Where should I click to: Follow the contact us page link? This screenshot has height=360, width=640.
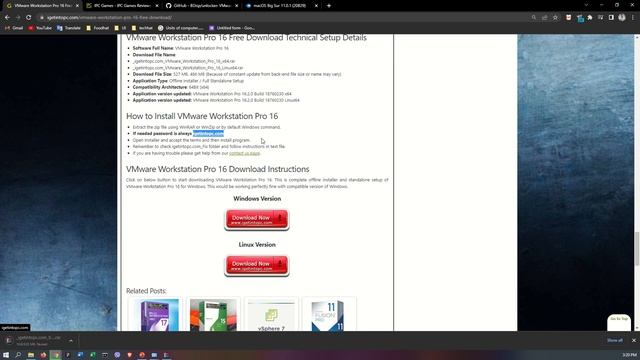pyautogui.click(x=244, y=153)
